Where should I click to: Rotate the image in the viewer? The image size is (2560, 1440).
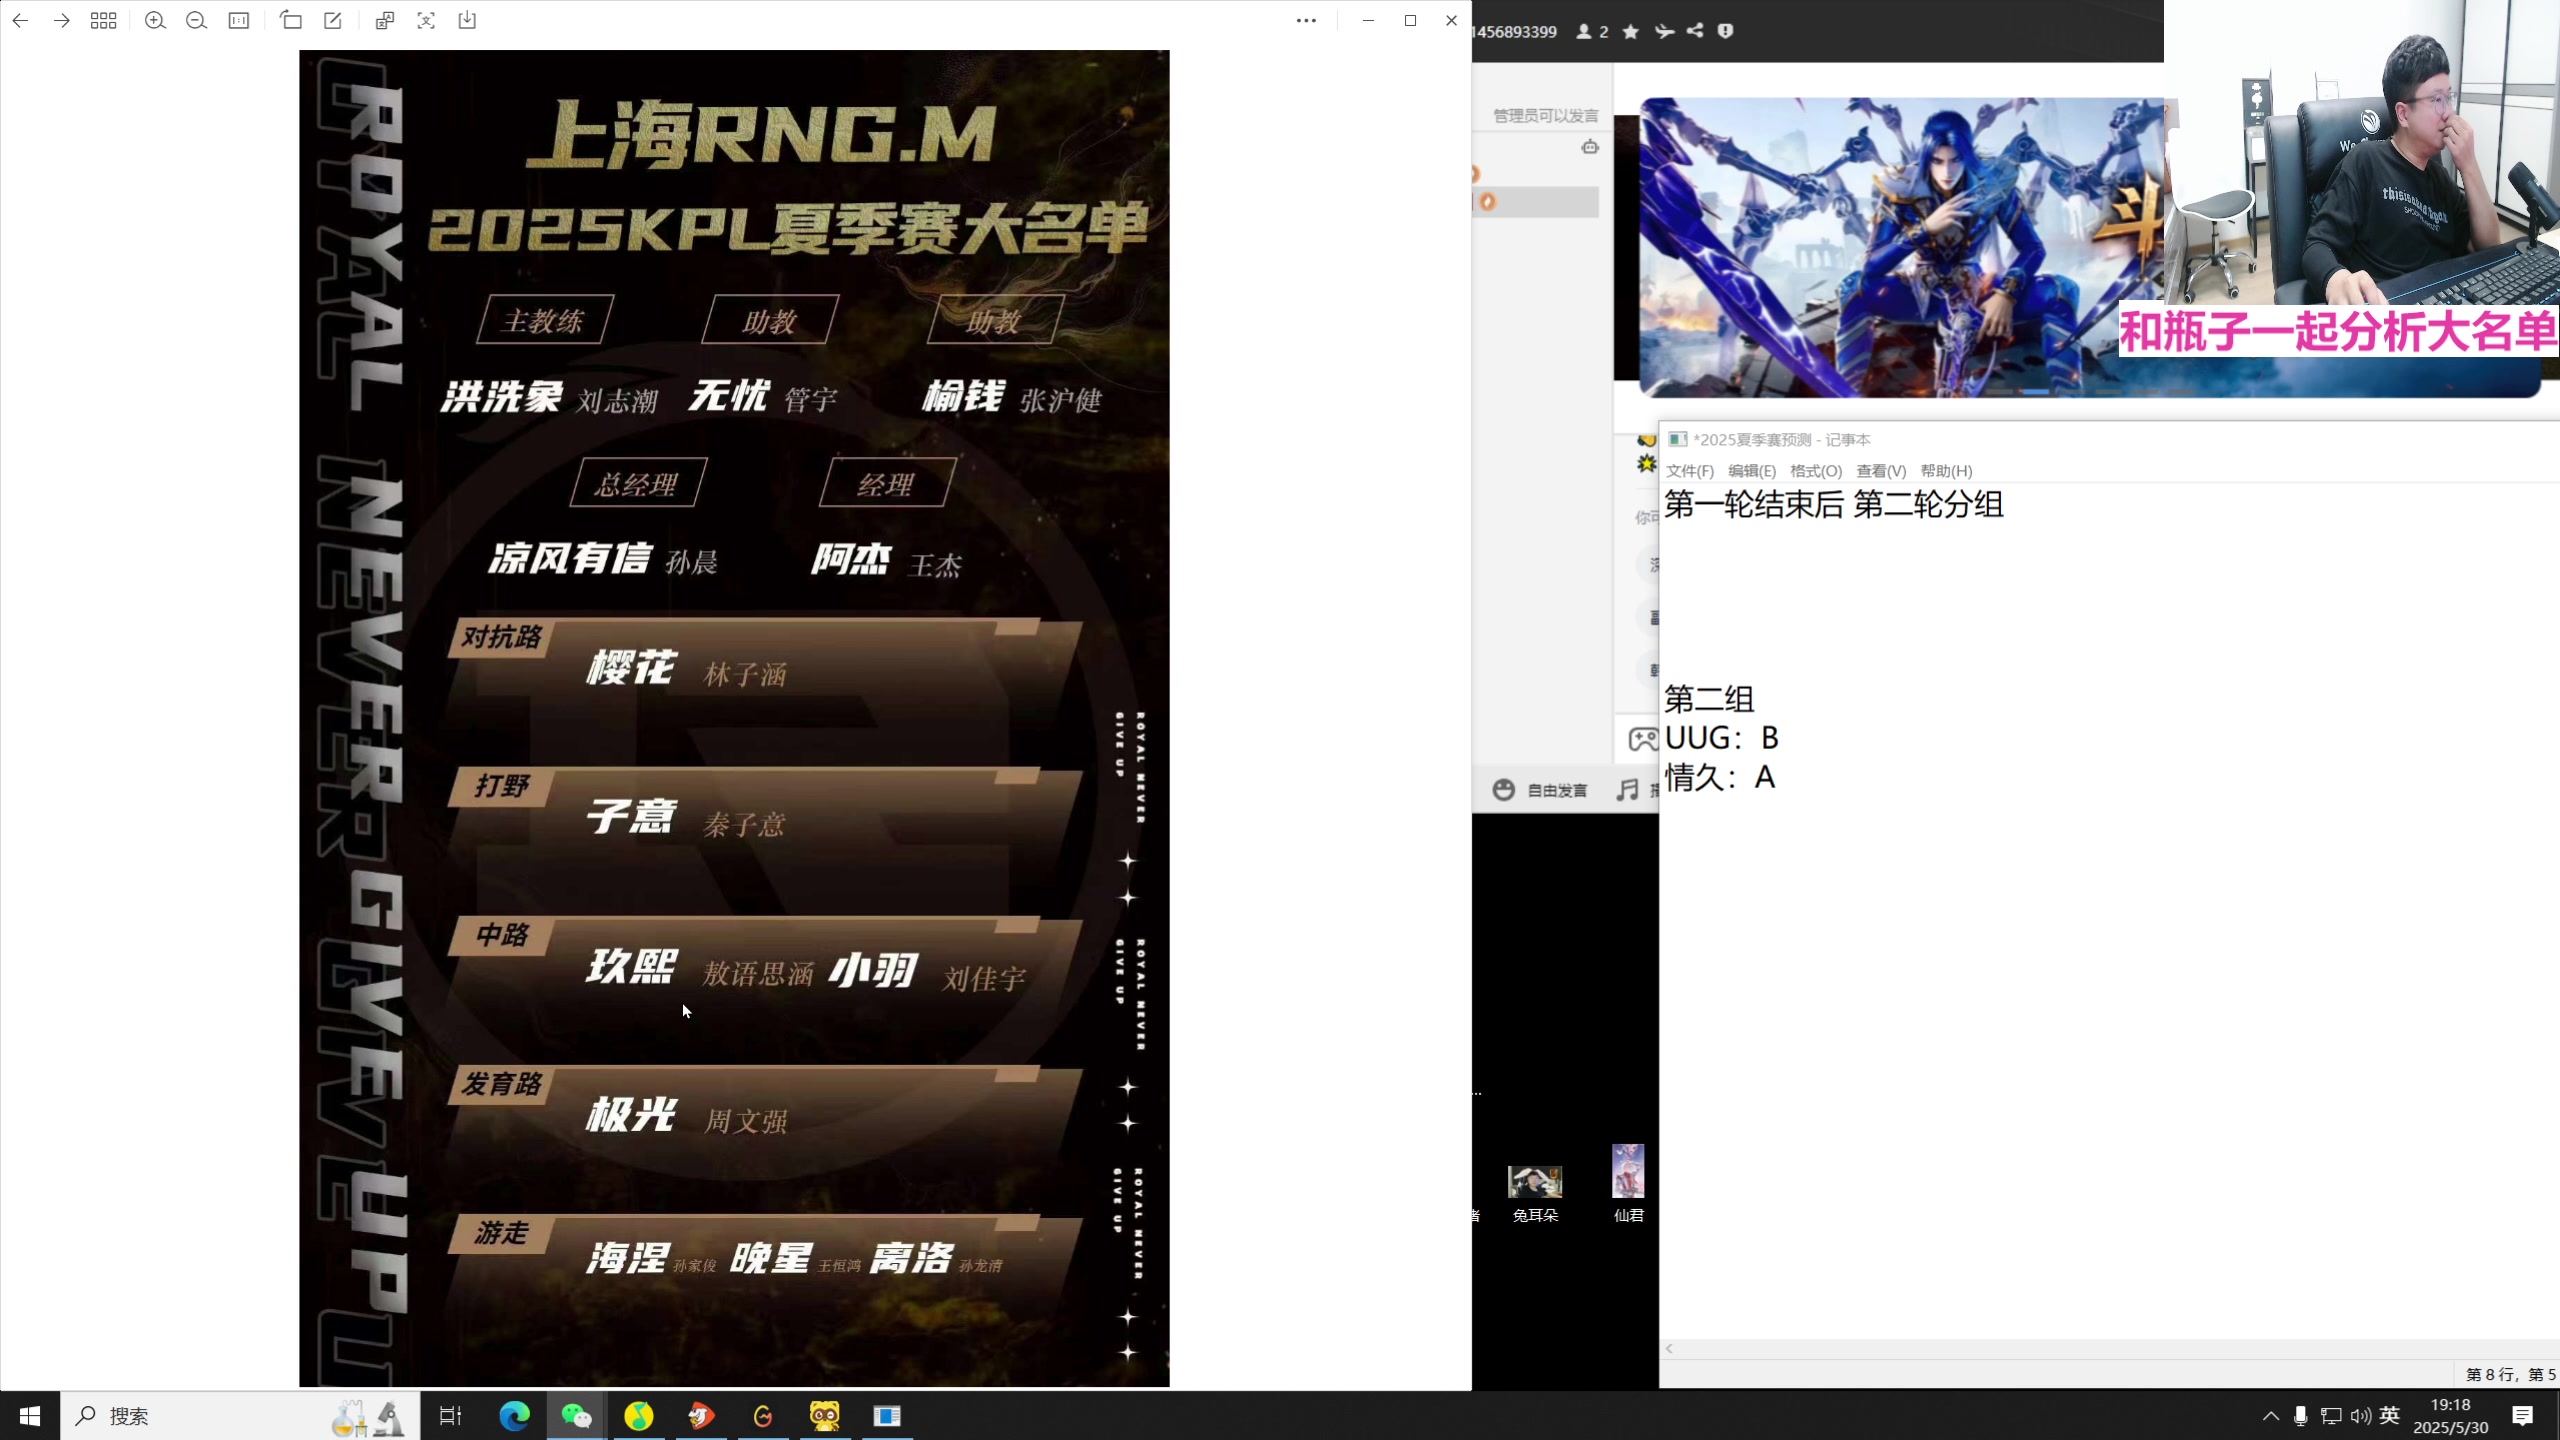(291, 20)
